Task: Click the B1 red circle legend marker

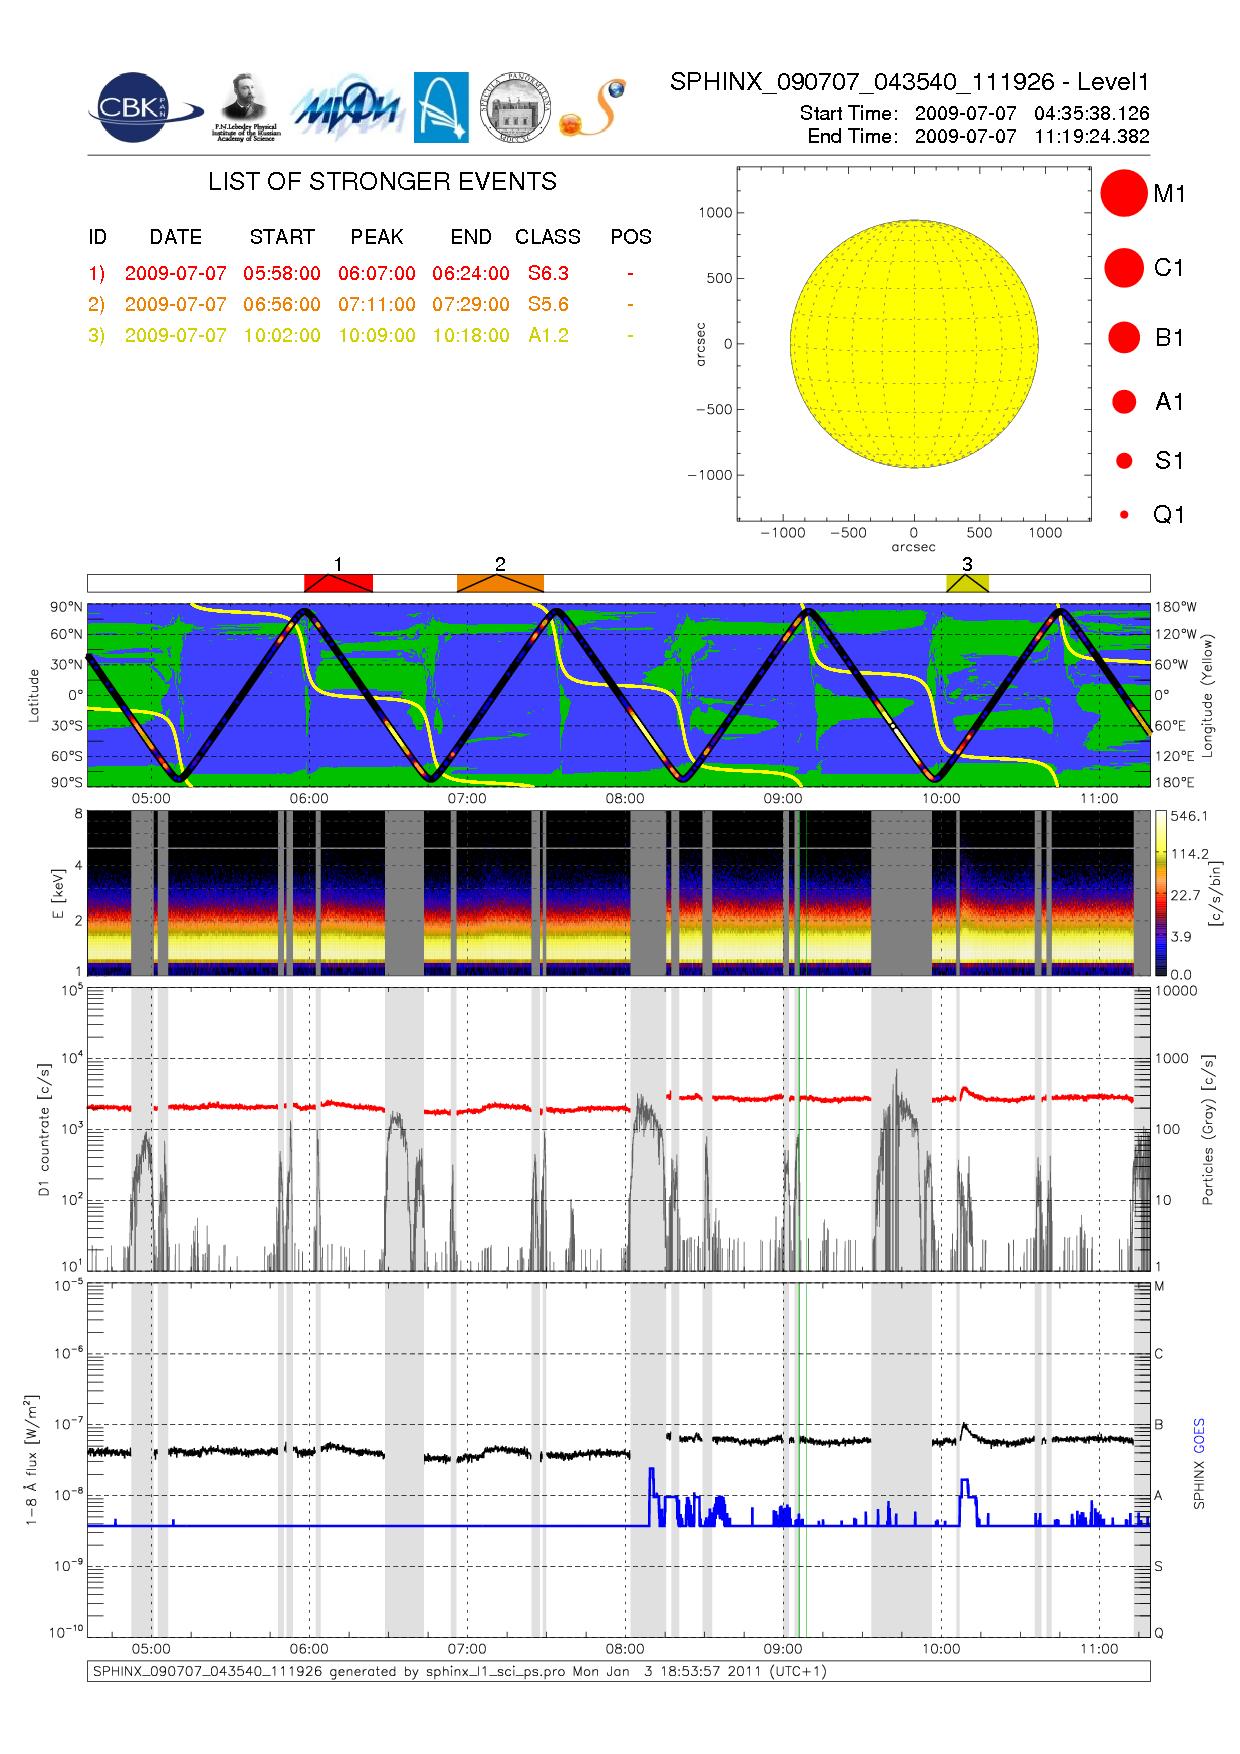Action: (x=1124, y=337)
